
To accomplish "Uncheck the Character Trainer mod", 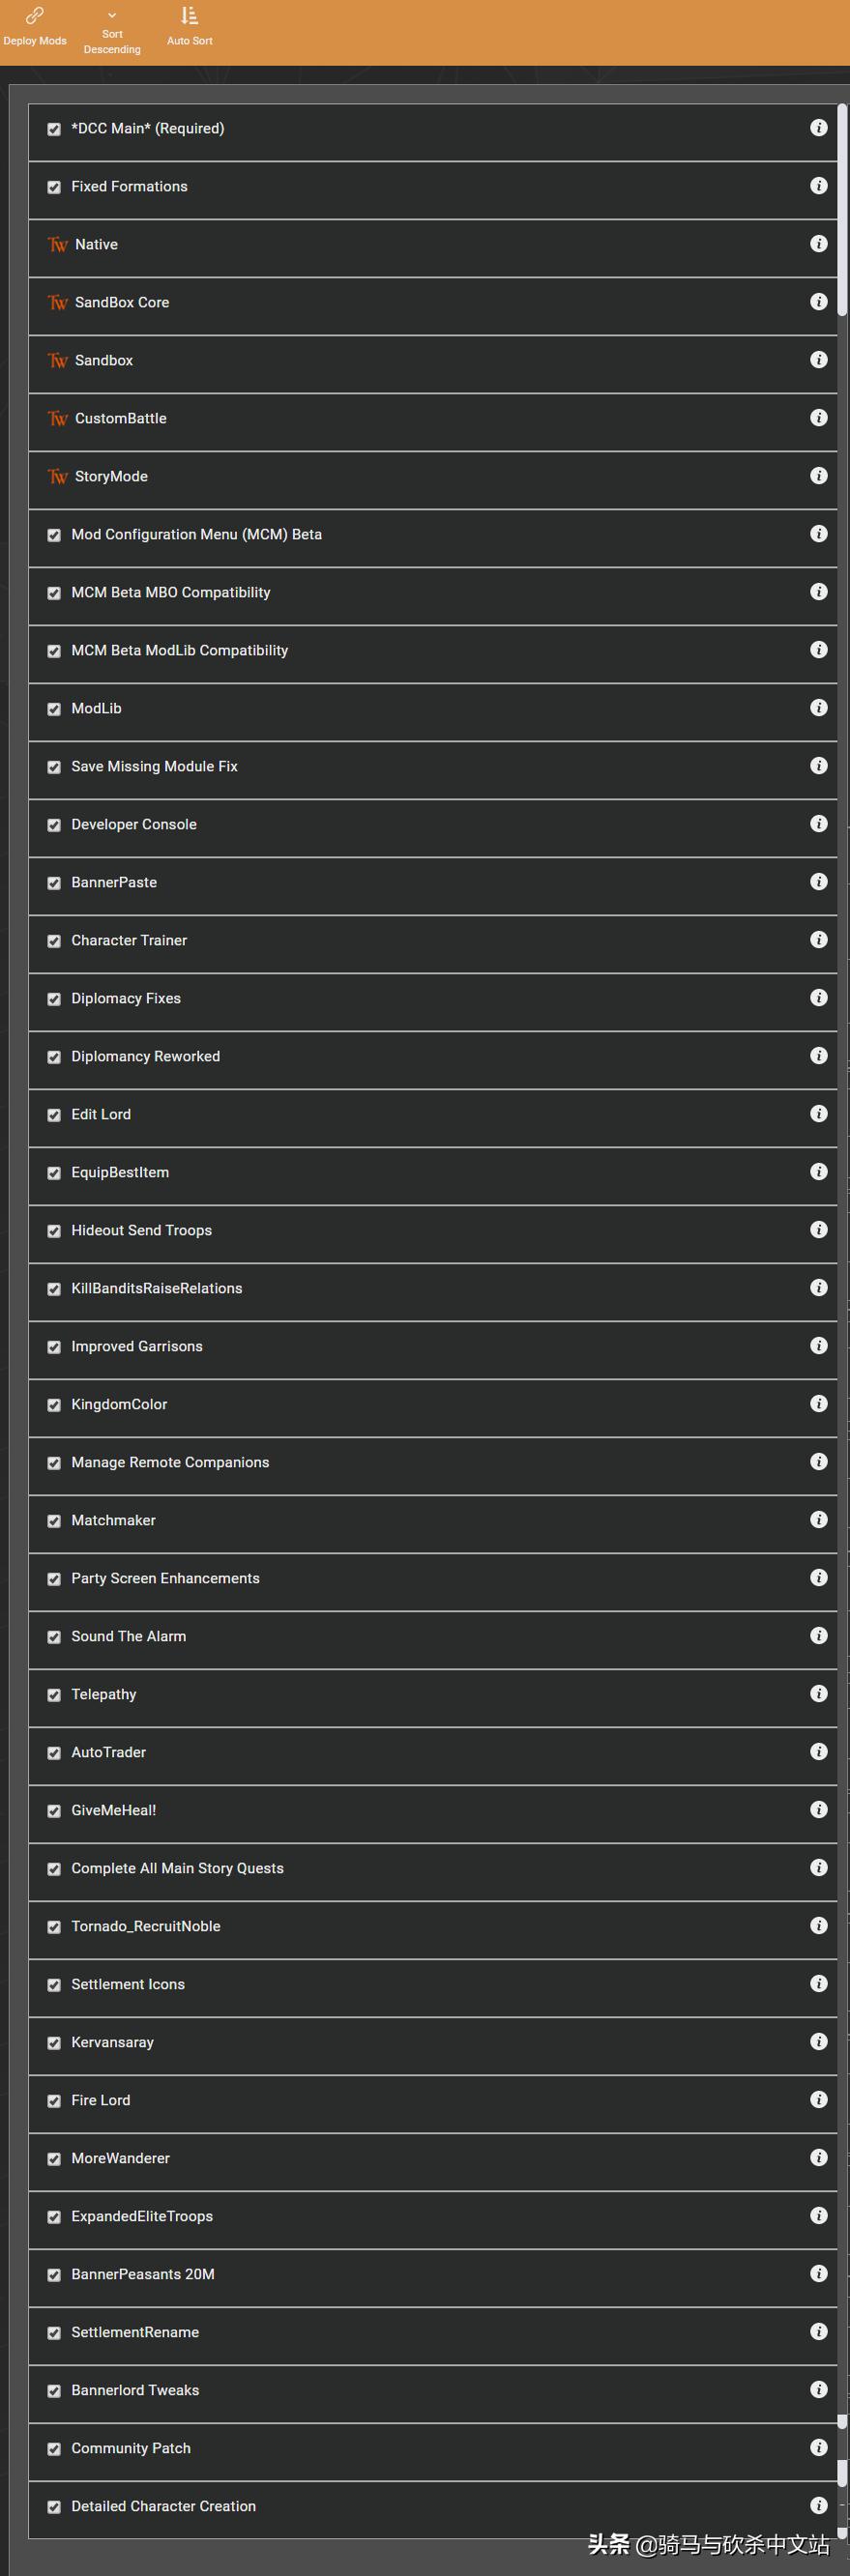I will (x=54, y=941).
